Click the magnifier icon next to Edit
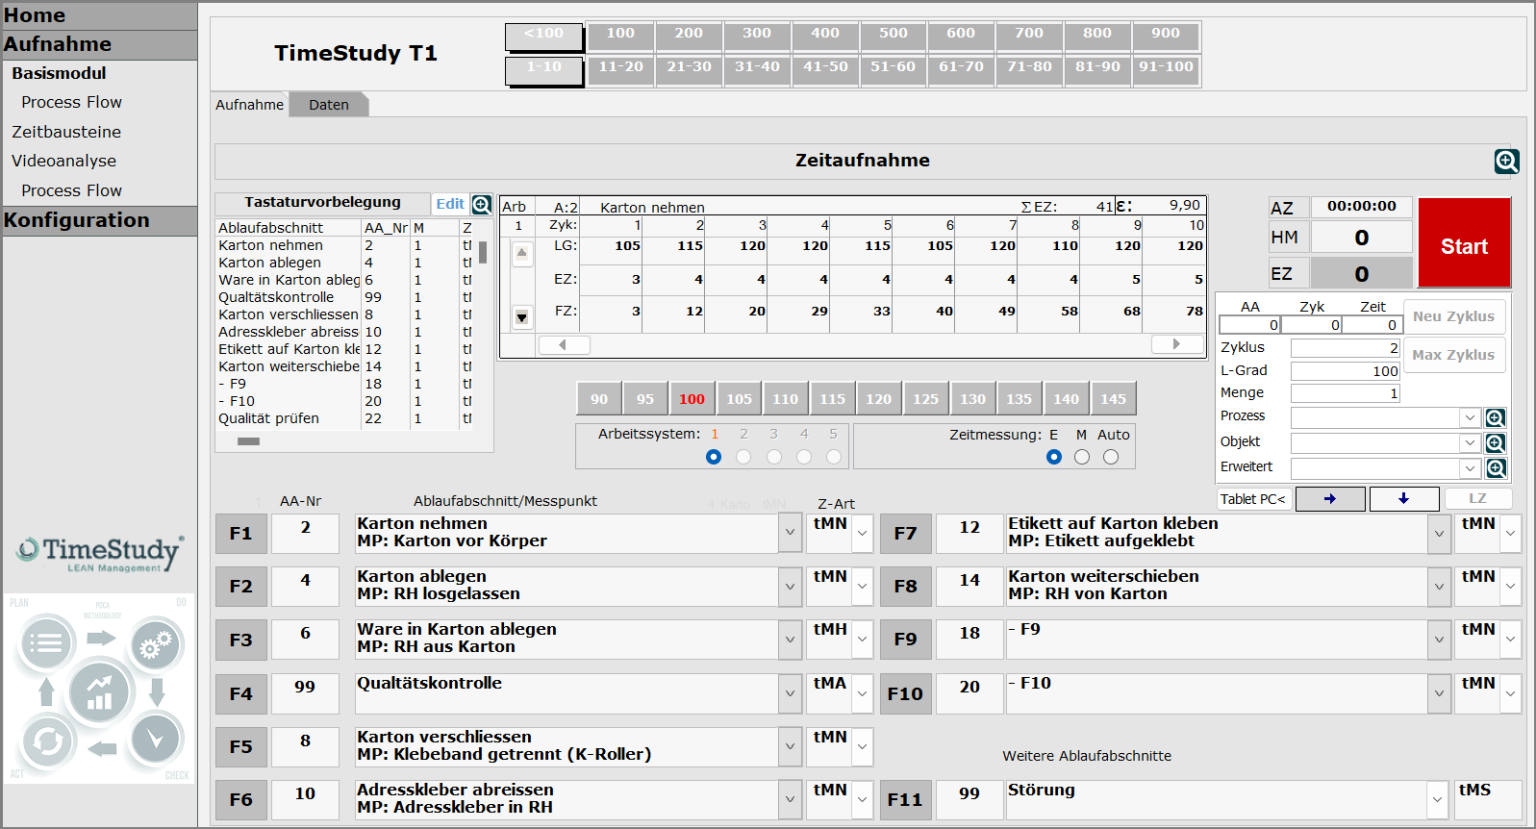Image resolution: width=1536 pixels, height=829 pixels. coord(481,204)
